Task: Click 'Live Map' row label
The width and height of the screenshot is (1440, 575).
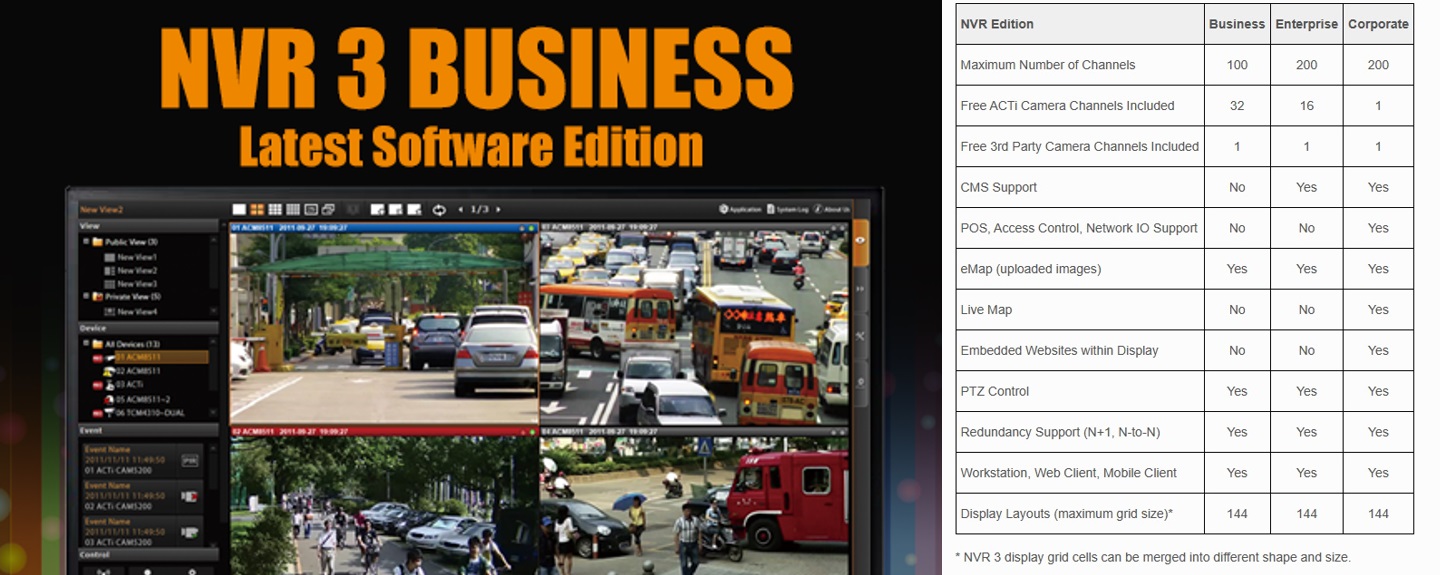Action: pyautogui.click(x=986, y=310)
